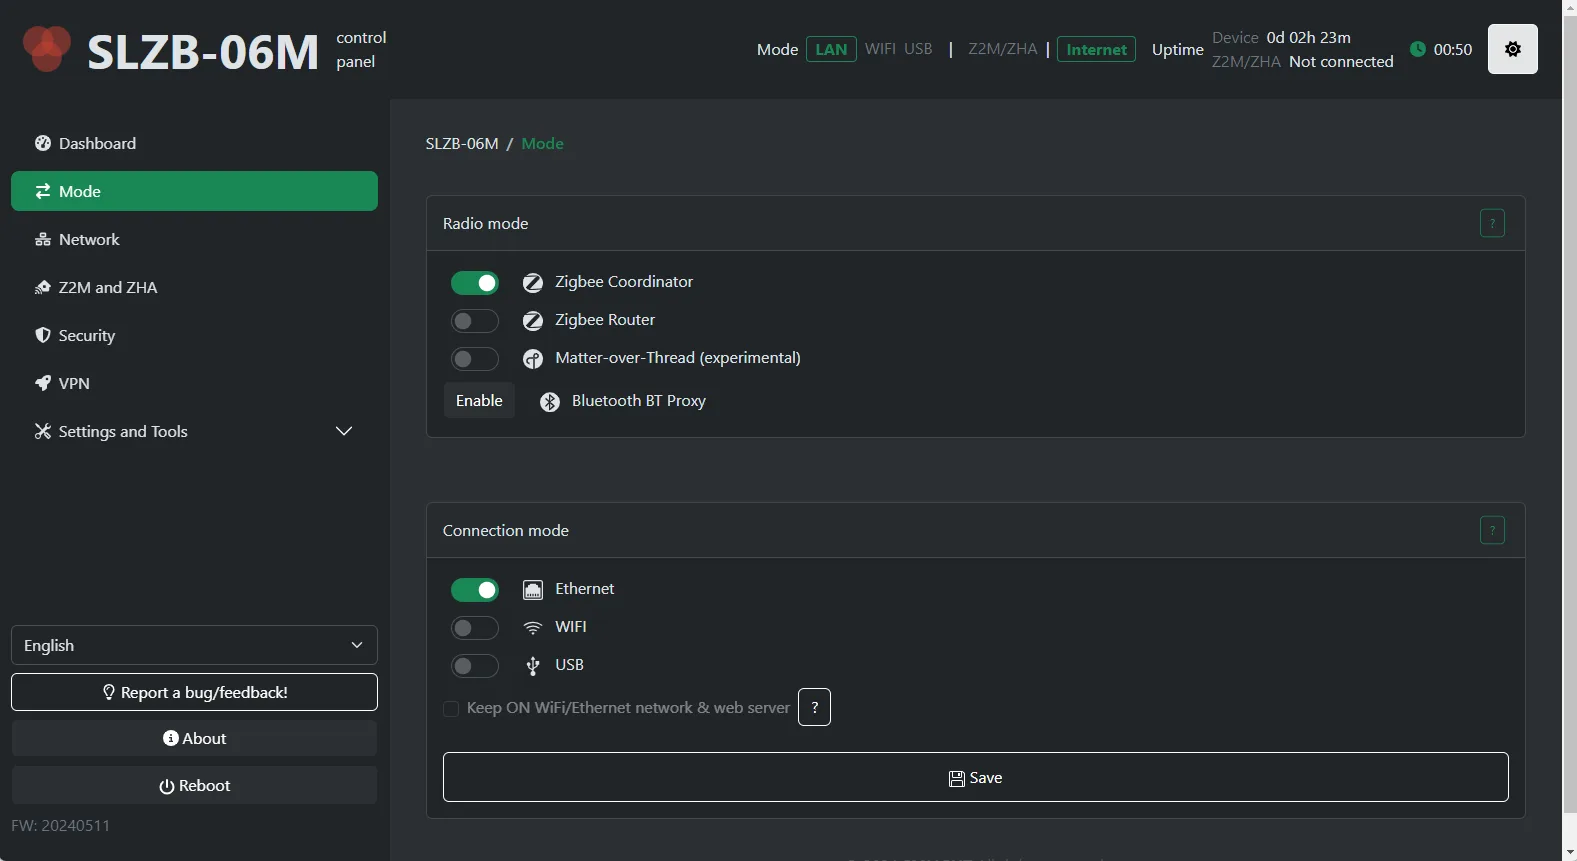Open Radio mode help question icon
Image resolution: width=1577 pixels, height=861 pixels.
click(x=1492, y=223)
